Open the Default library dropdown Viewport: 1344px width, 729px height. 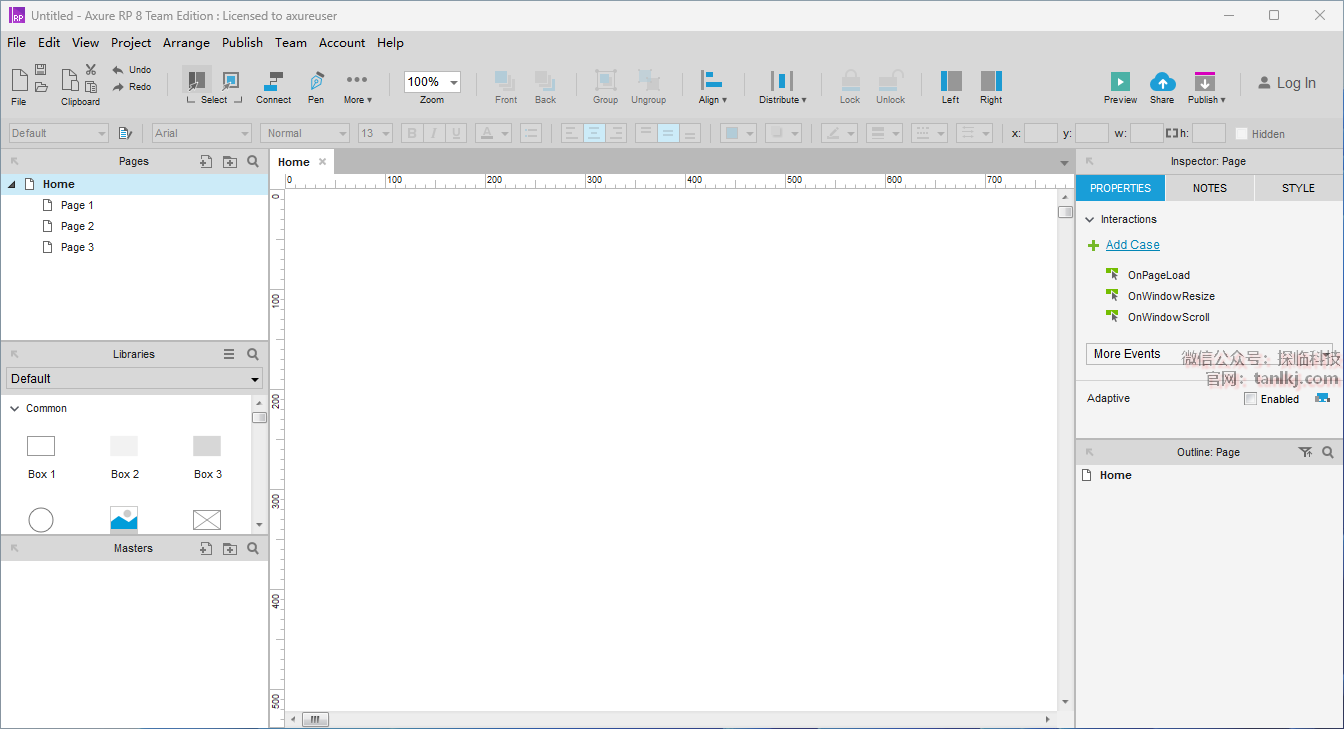tap(134, 379)
